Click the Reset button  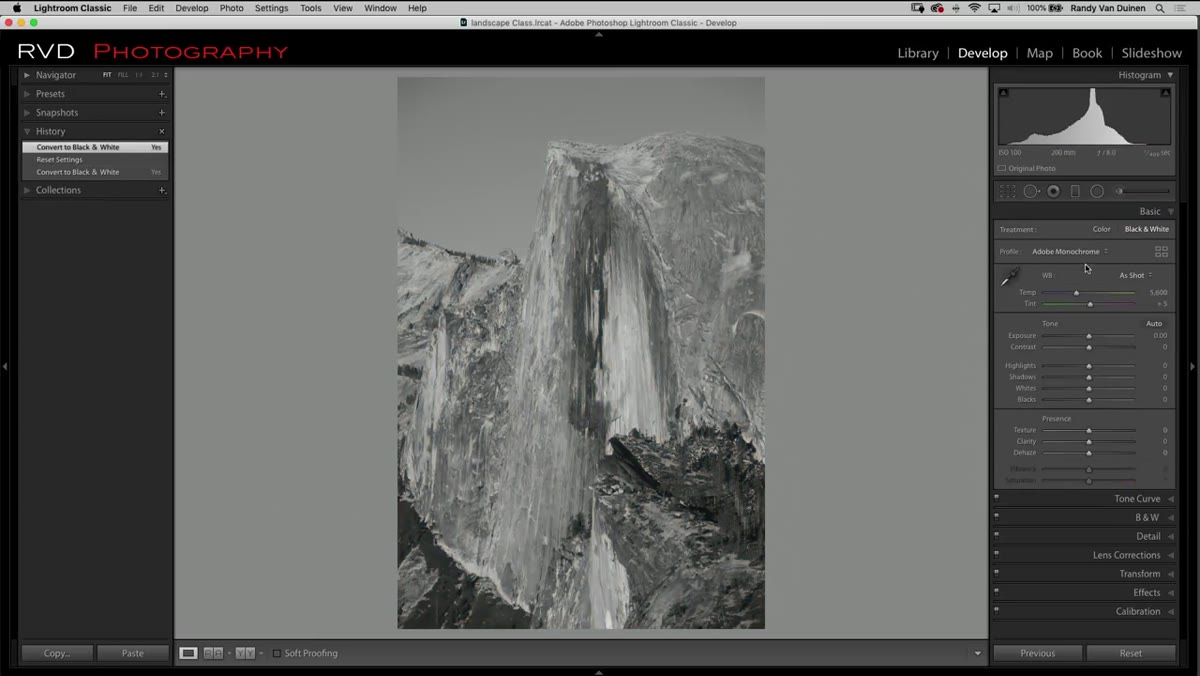[x=1131, y=653]
